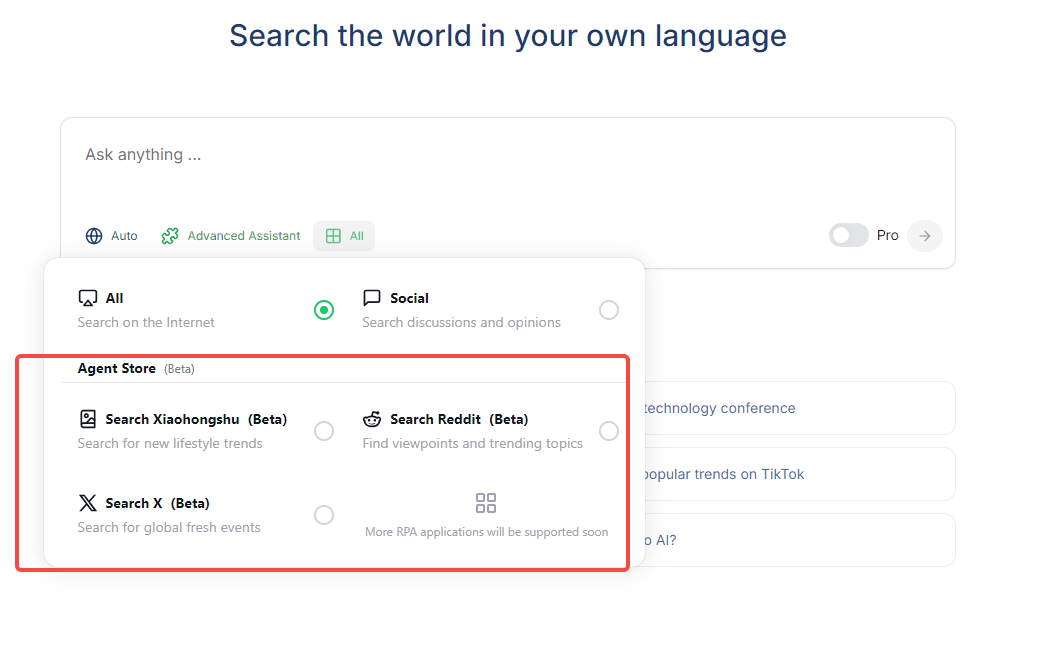Select the All radio button
This screenshot has height=647, width=1046.
click(x=324, y=310)
